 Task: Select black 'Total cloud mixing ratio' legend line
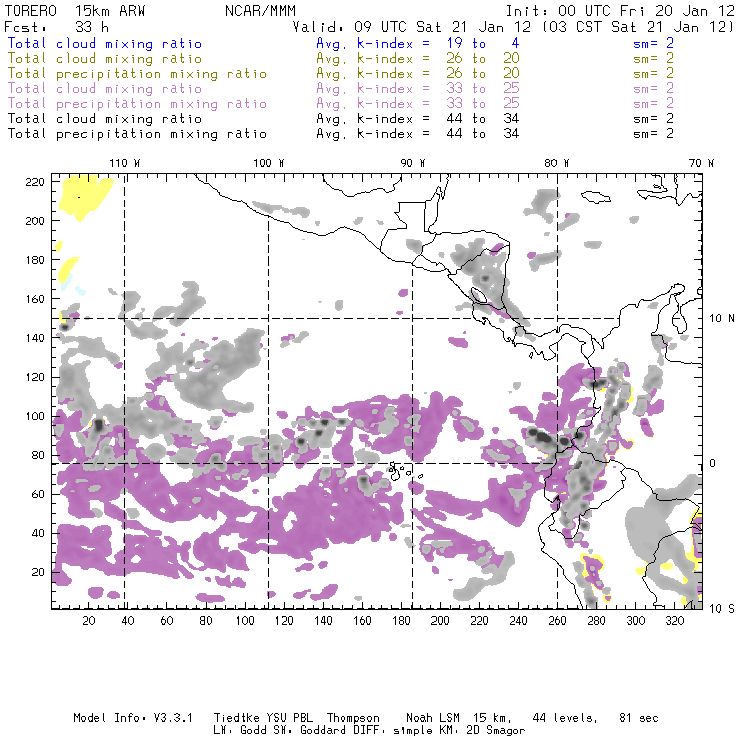click(105, 119)
